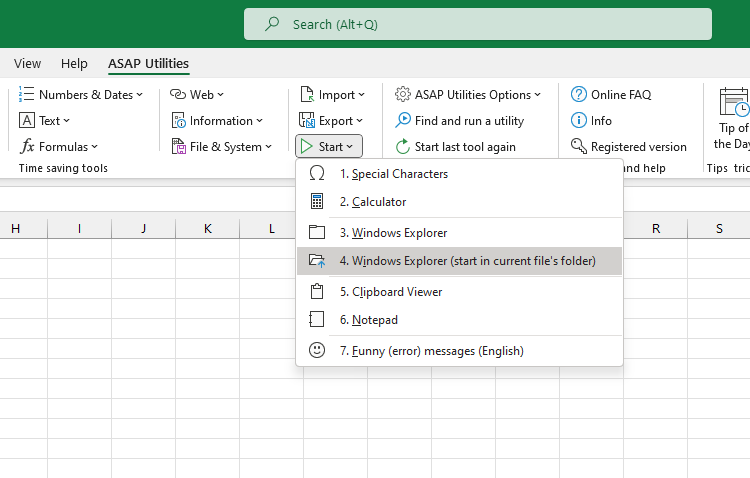
Task: Select column J header
Action: click(143, 229)
